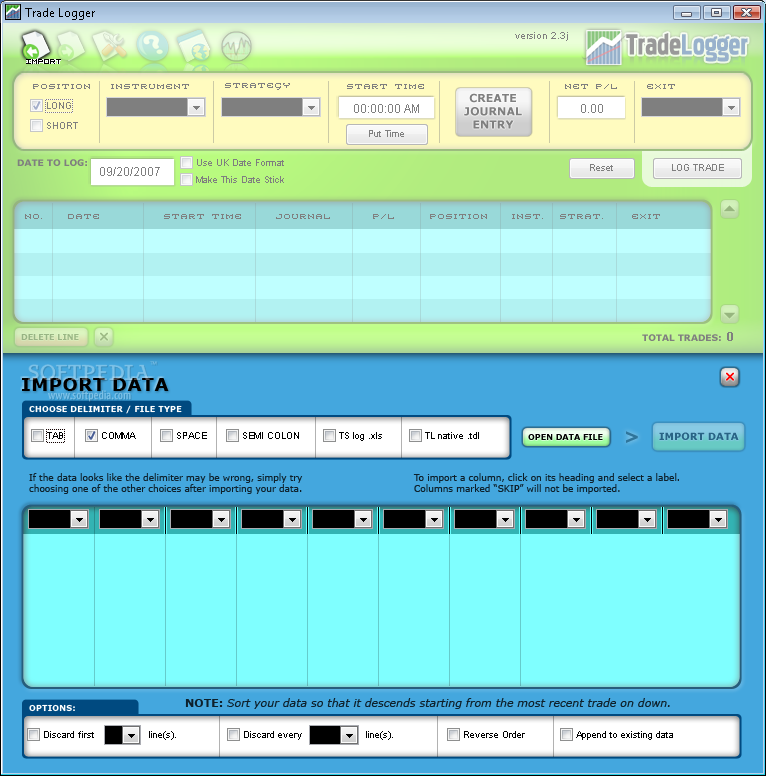Click the Export document arrow icon

coord(71,47)
